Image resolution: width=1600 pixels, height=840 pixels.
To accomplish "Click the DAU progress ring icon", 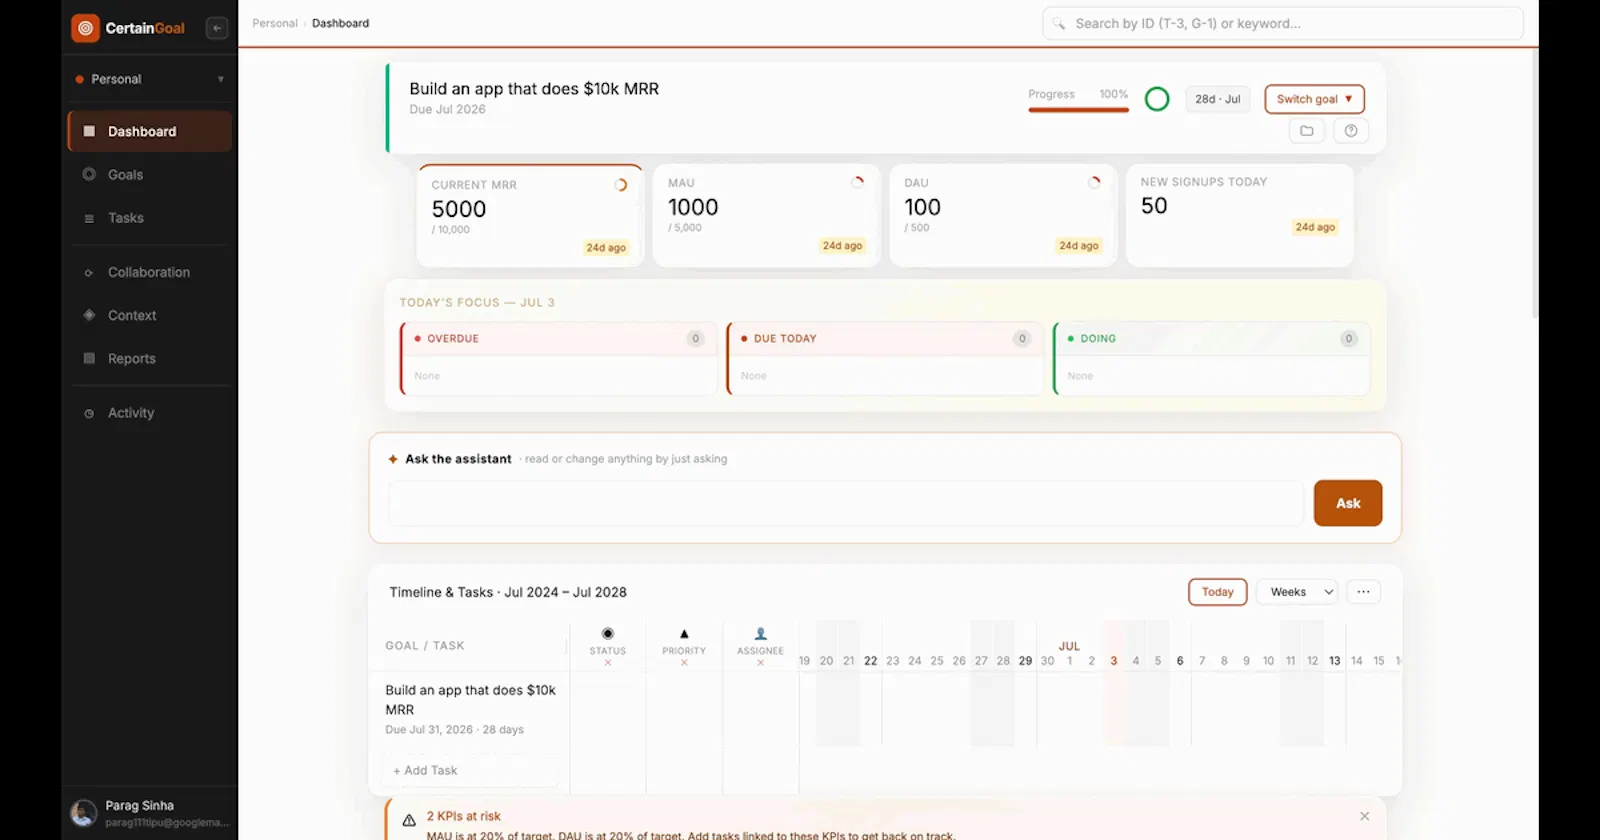I will tap(1094, 182).
